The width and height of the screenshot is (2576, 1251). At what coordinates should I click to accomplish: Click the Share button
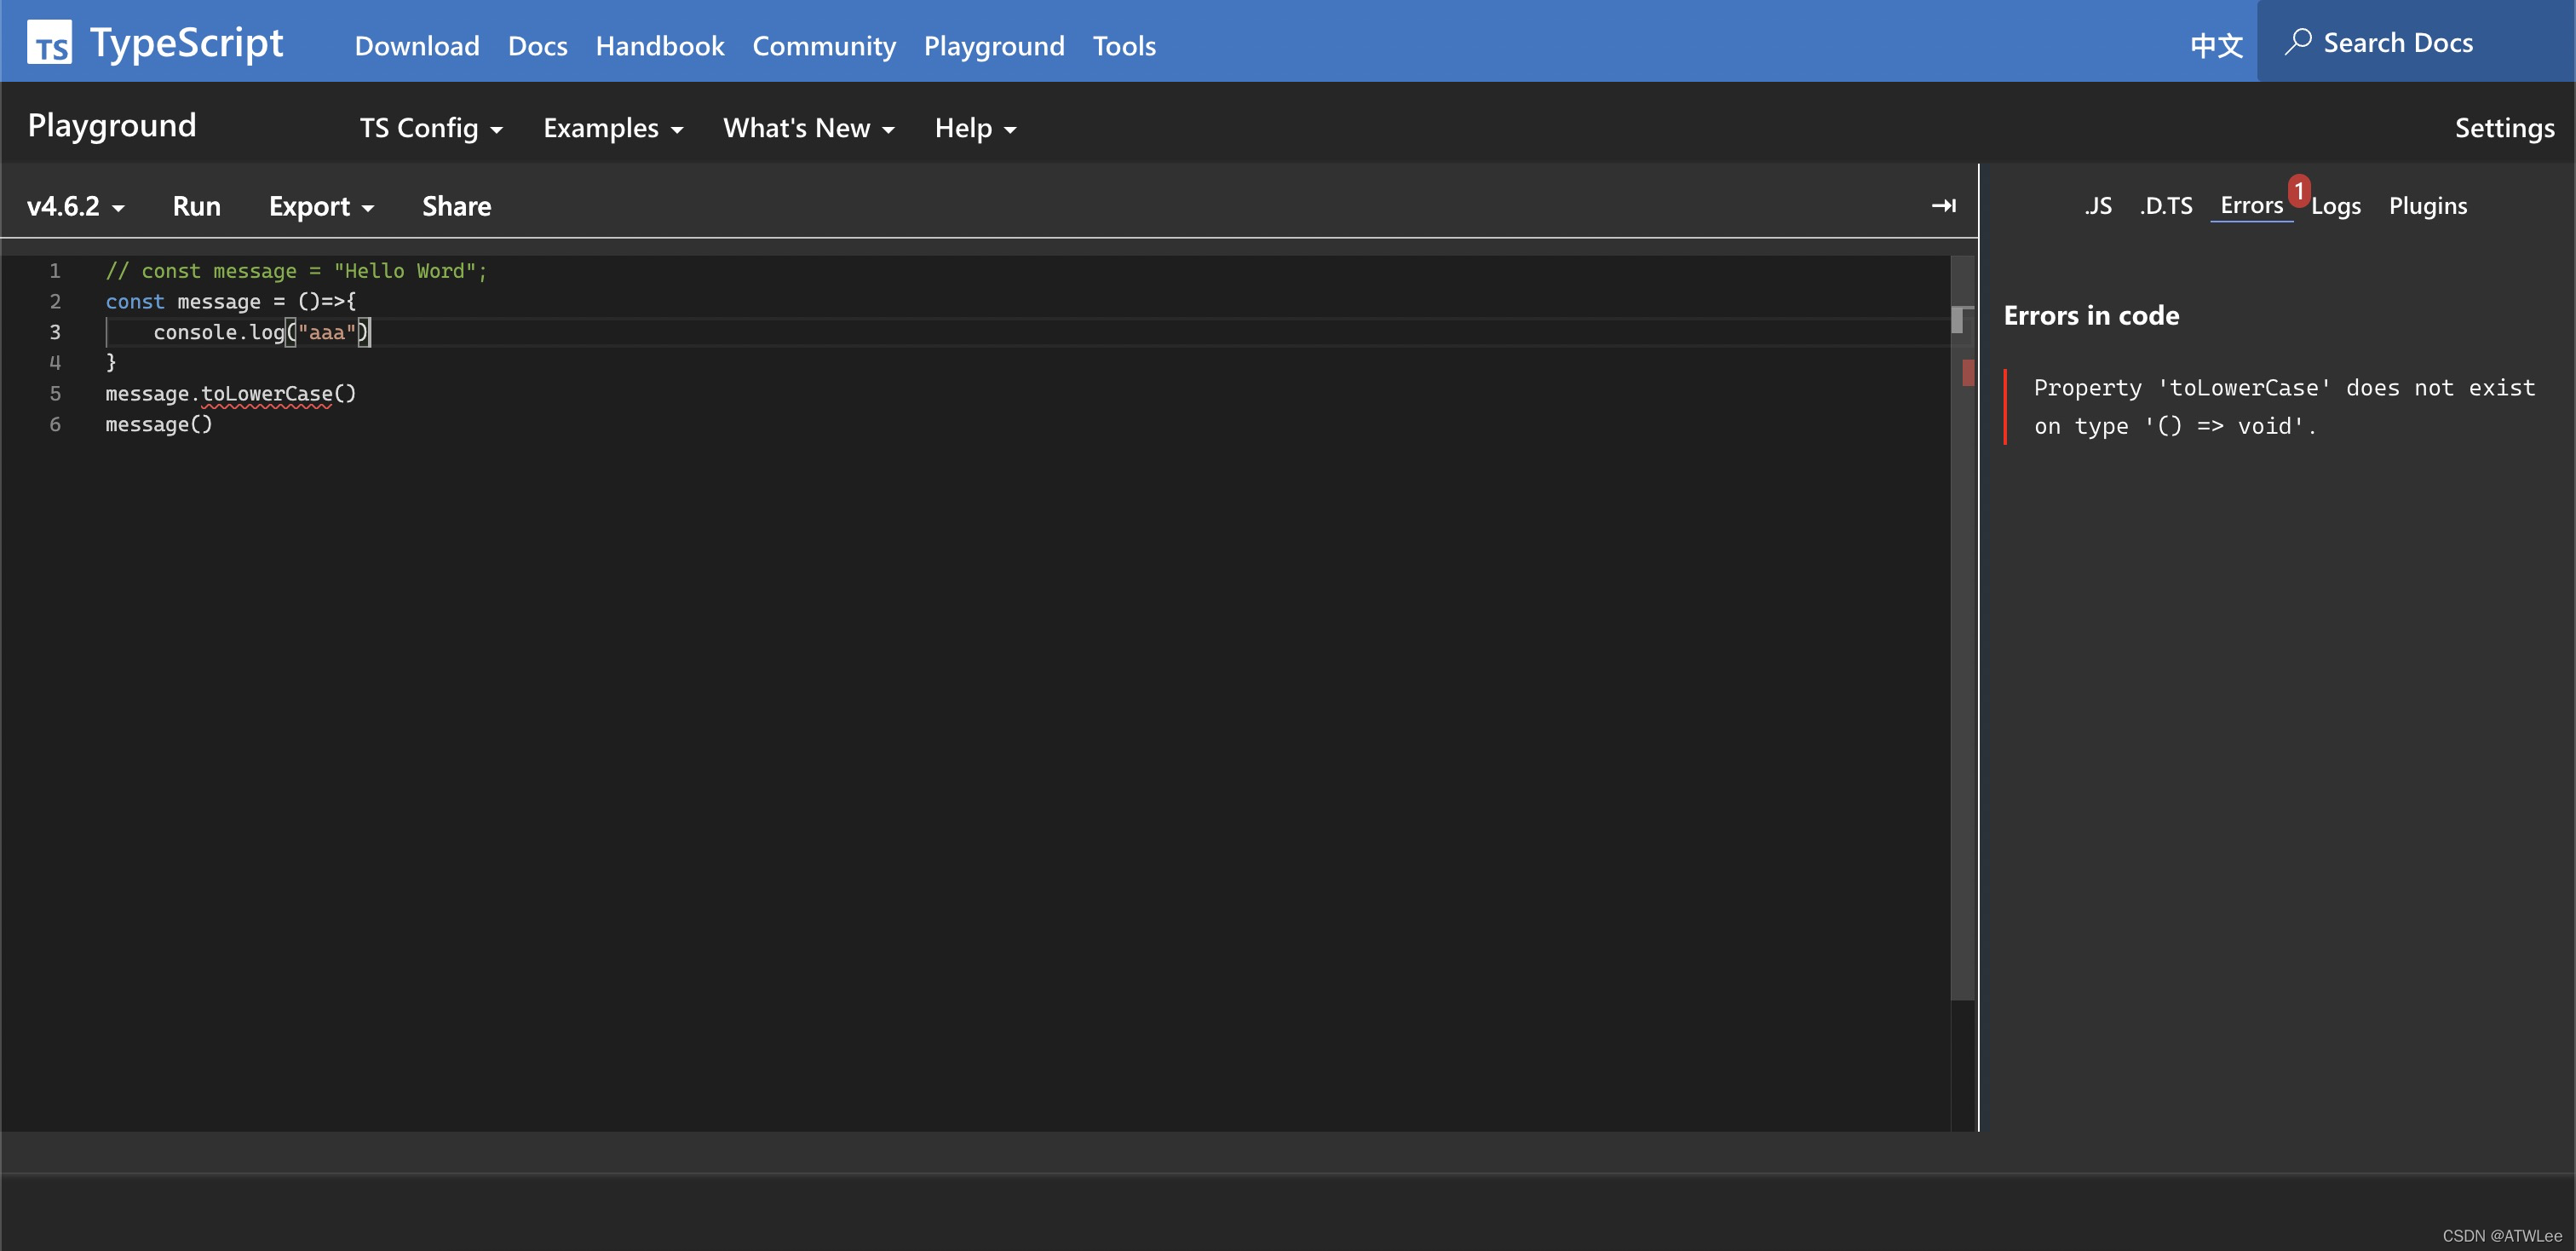tap(456, 206)
